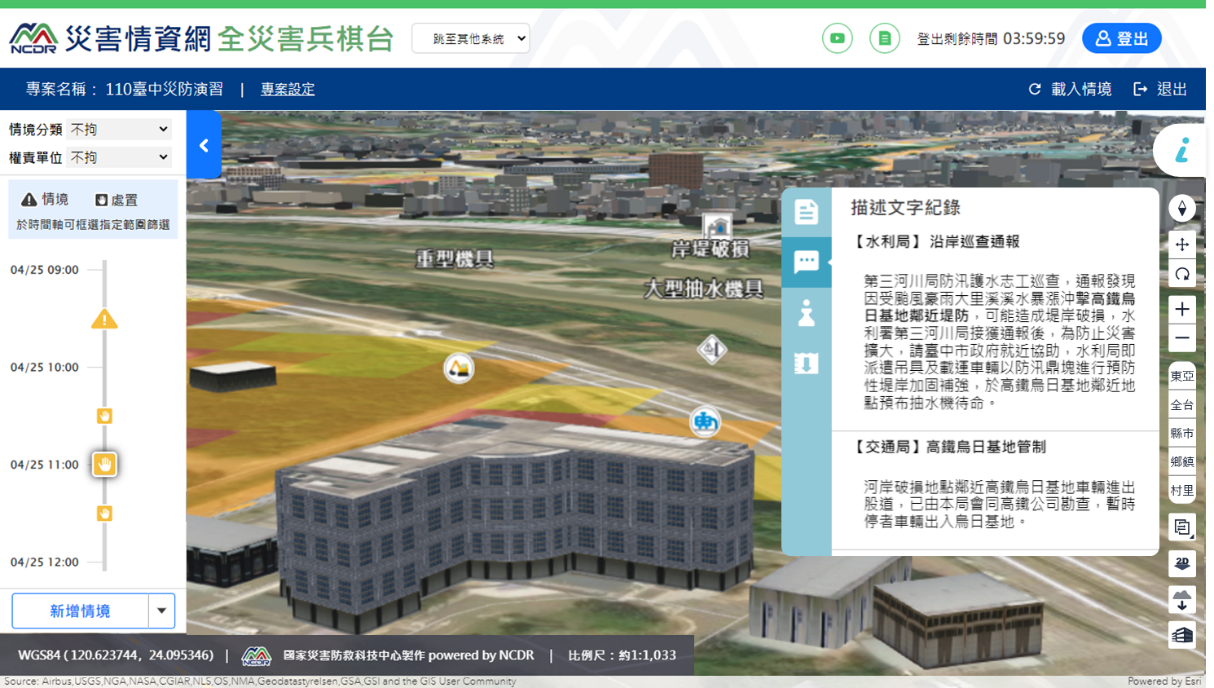Open the YouTube video icon in header
This screenshot has height=688, width=1214.
[837, 39]
